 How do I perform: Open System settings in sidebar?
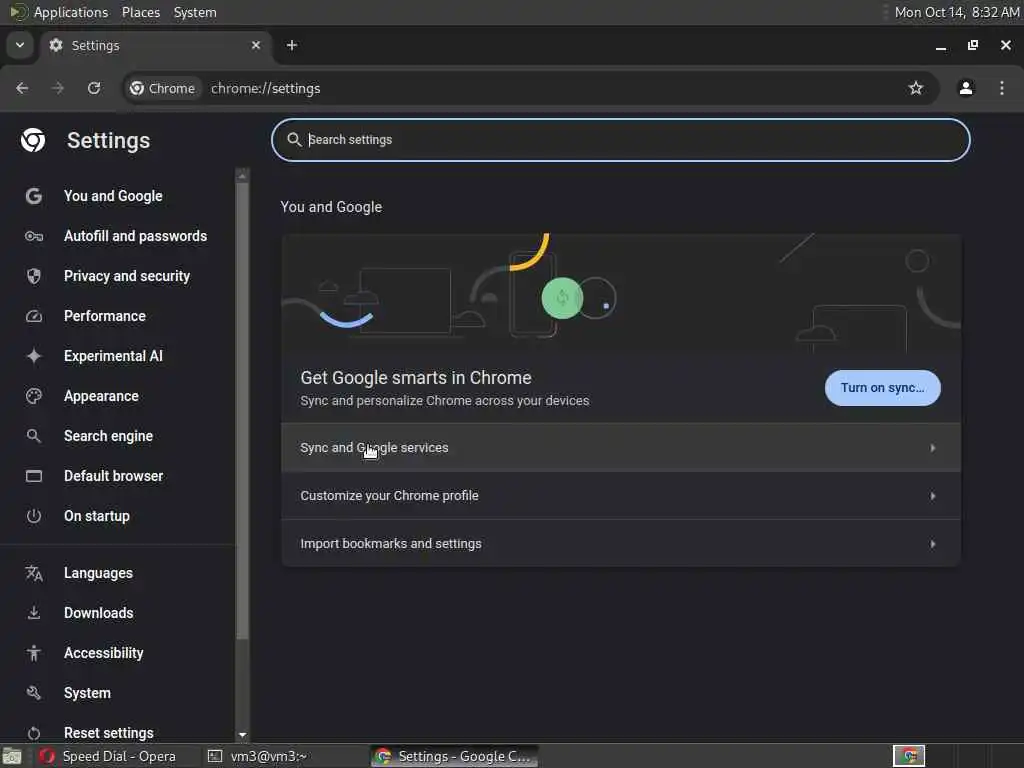click(x=87, y=693)
